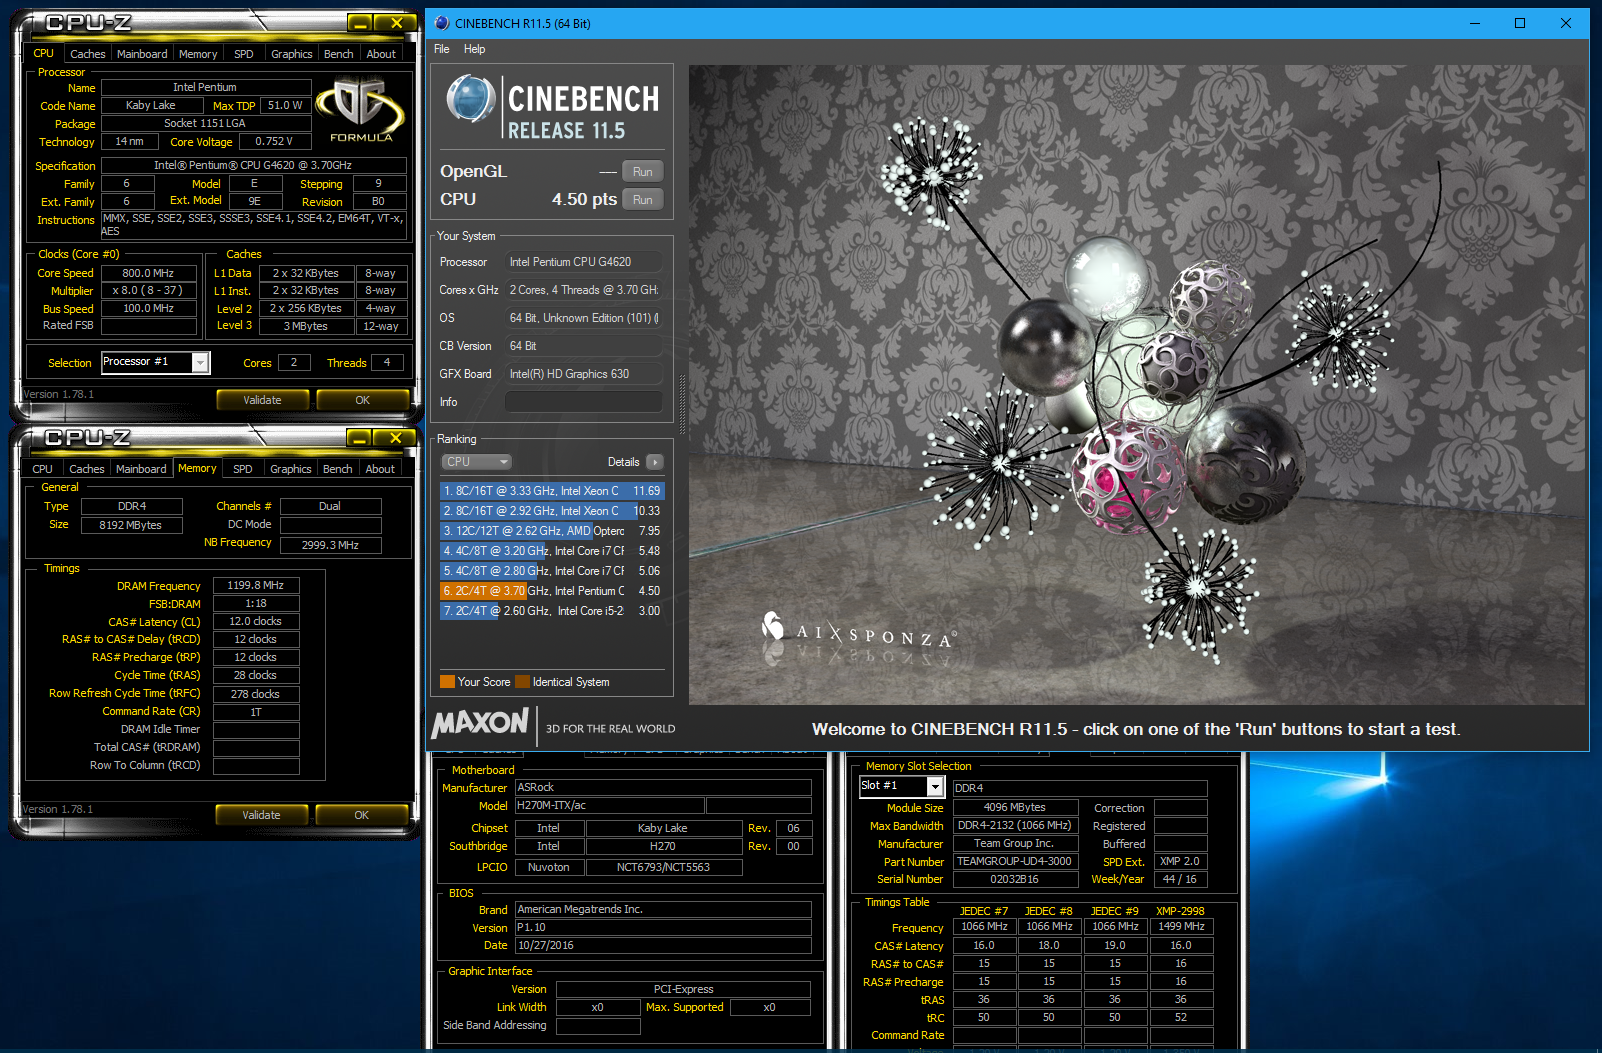The image size is (1602, 1053).
Task: Click the MAXON logo
Action: 480,723
